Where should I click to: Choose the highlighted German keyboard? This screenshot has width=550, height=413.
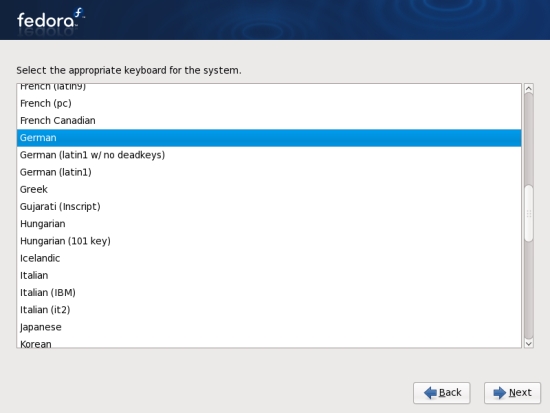tap(269, 138)
